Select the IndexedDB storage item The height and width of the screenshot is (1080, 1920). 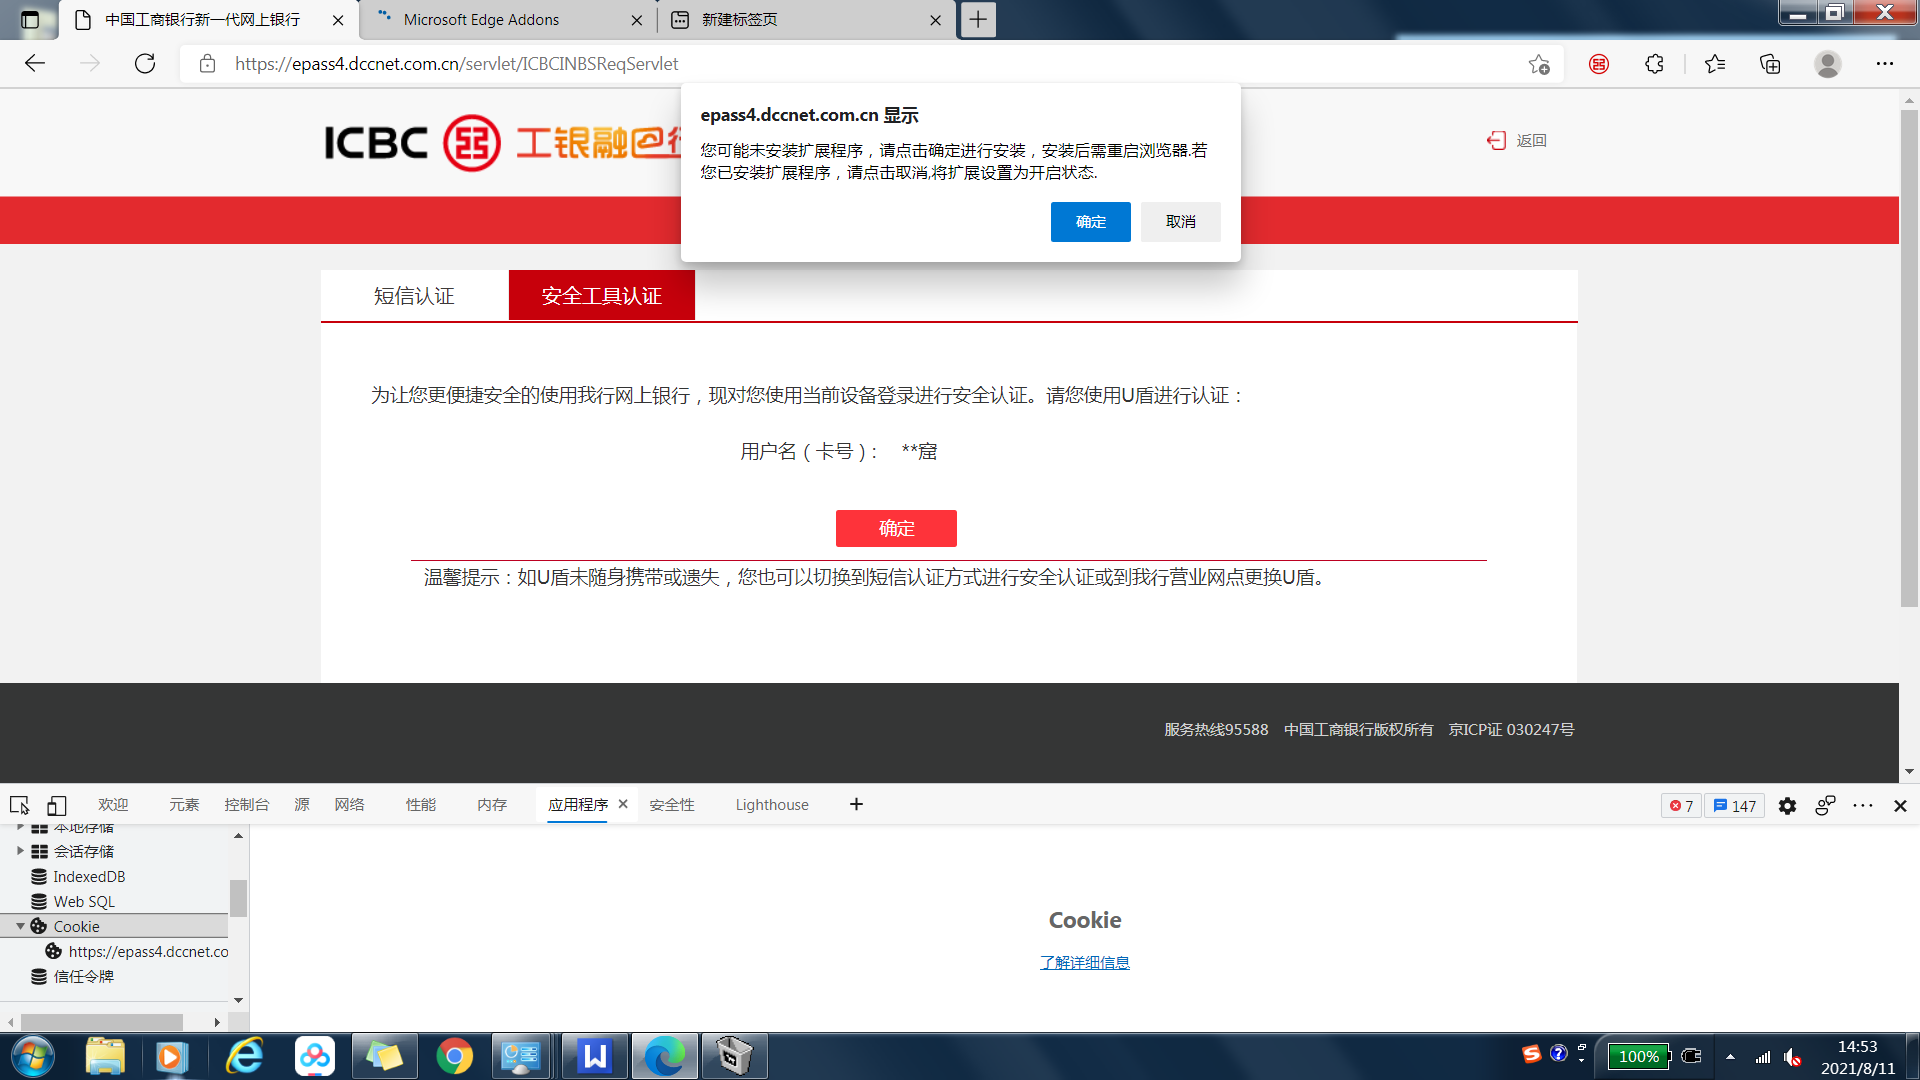[x=89, y=876]
